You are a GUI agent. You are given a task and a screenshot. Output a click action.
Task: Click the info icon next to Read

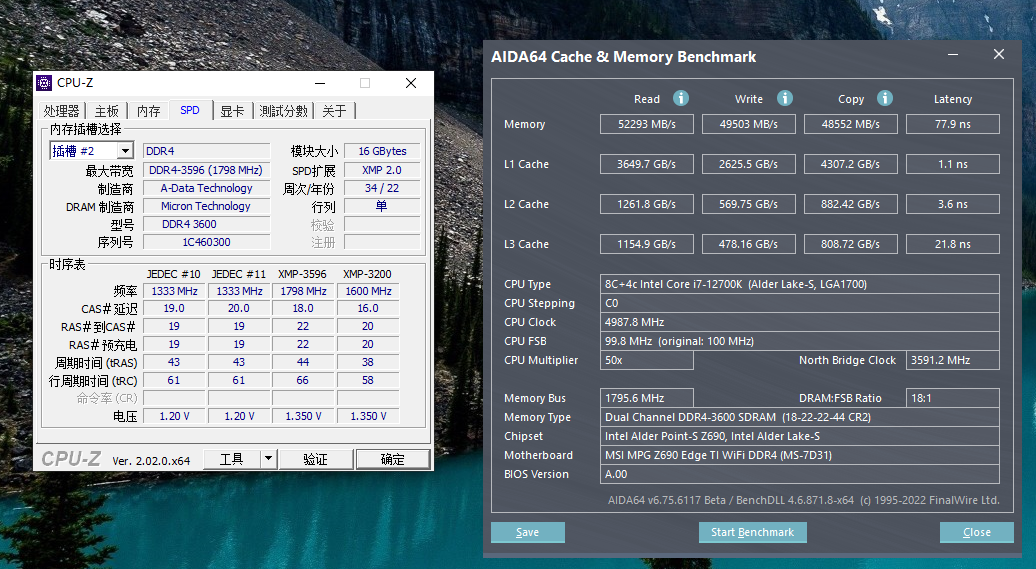[x=681, y=98]
